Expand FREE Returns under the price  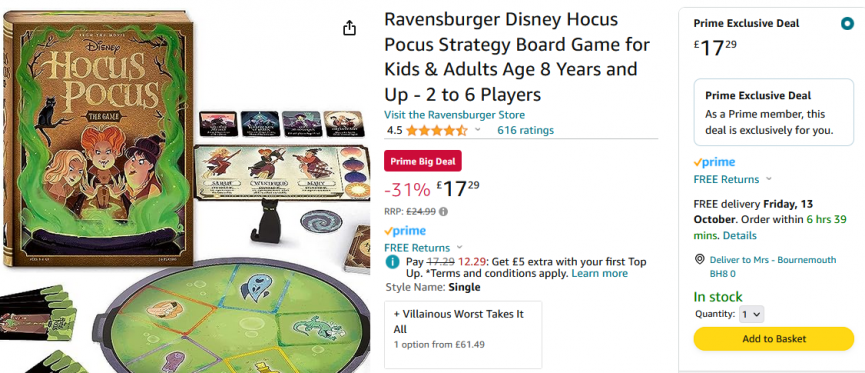424,248
